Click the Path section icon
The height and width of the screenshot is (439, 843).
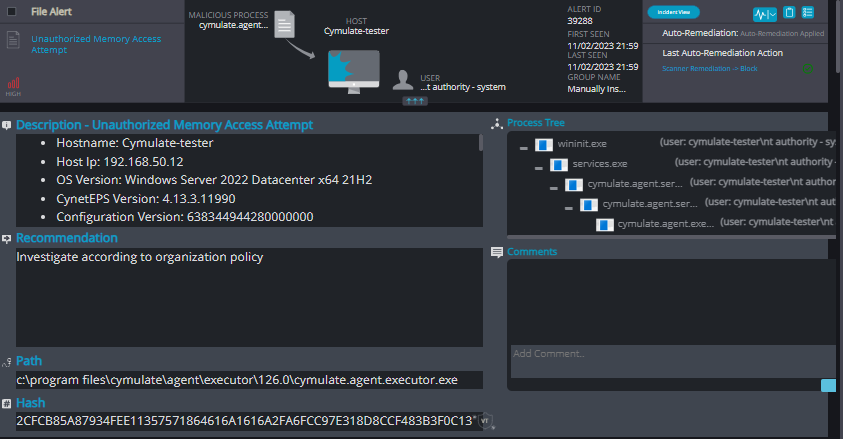click(x=6, y=362)
